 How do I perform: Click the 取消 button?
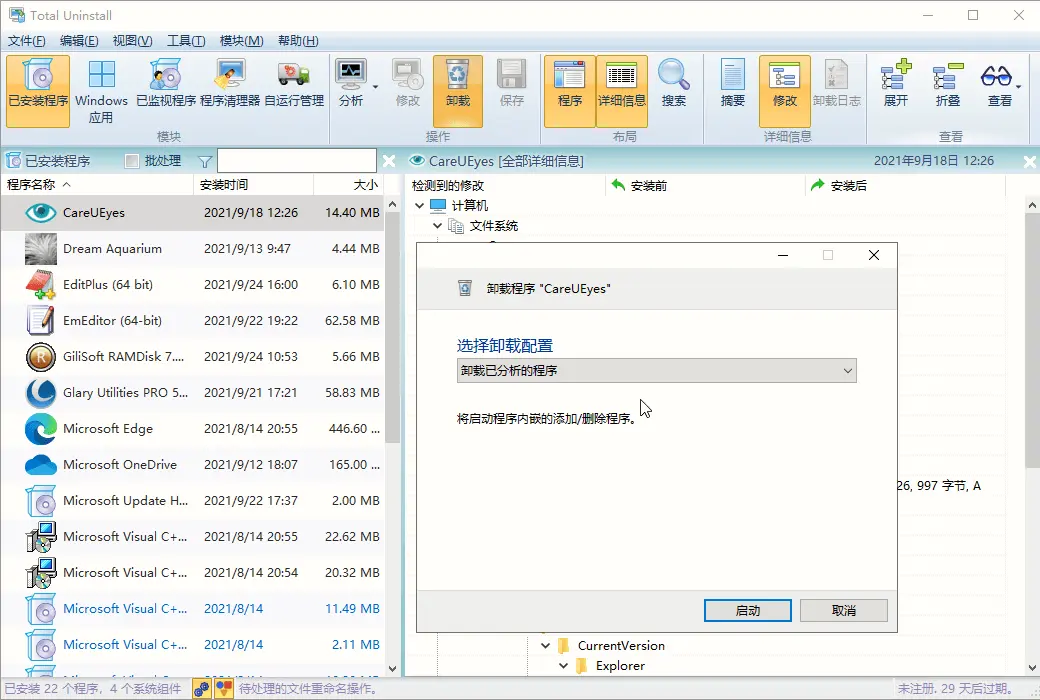[844, 610]
